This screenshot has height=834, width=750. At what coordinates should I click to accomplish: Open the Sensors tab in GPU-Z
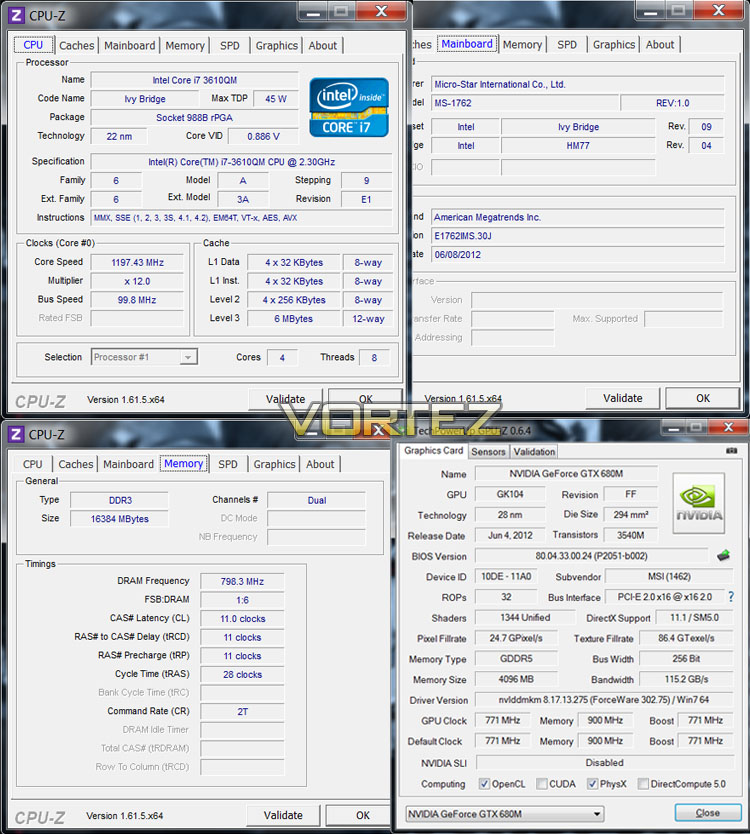click(488, 452)
